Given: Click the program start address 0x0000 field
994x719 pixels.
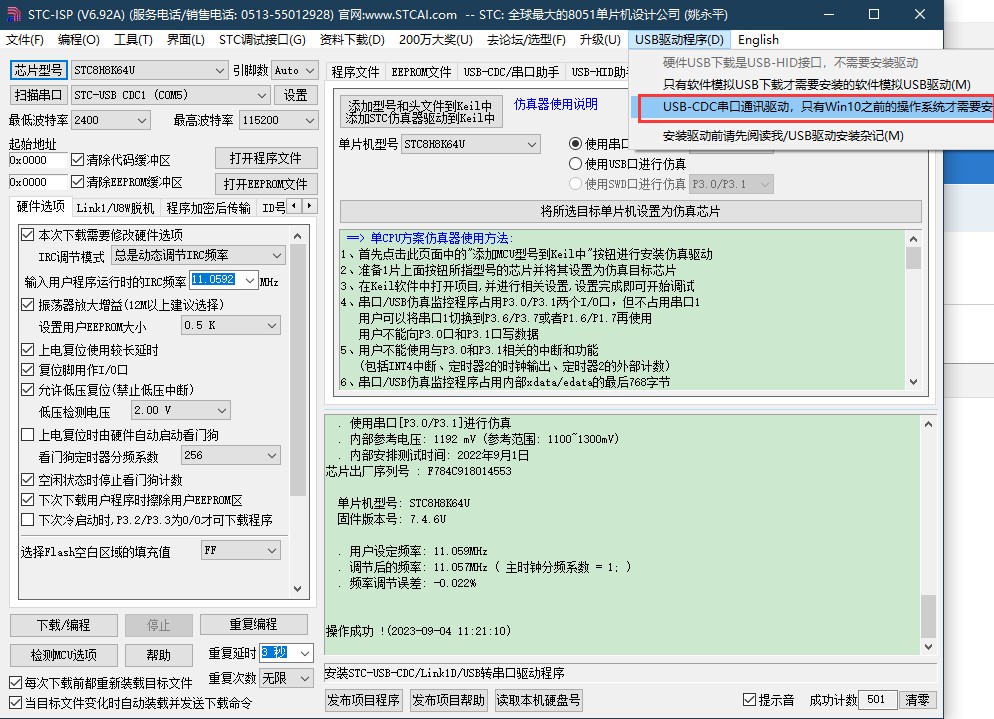Looking at the screenshot, I should [x=37, y=160].
